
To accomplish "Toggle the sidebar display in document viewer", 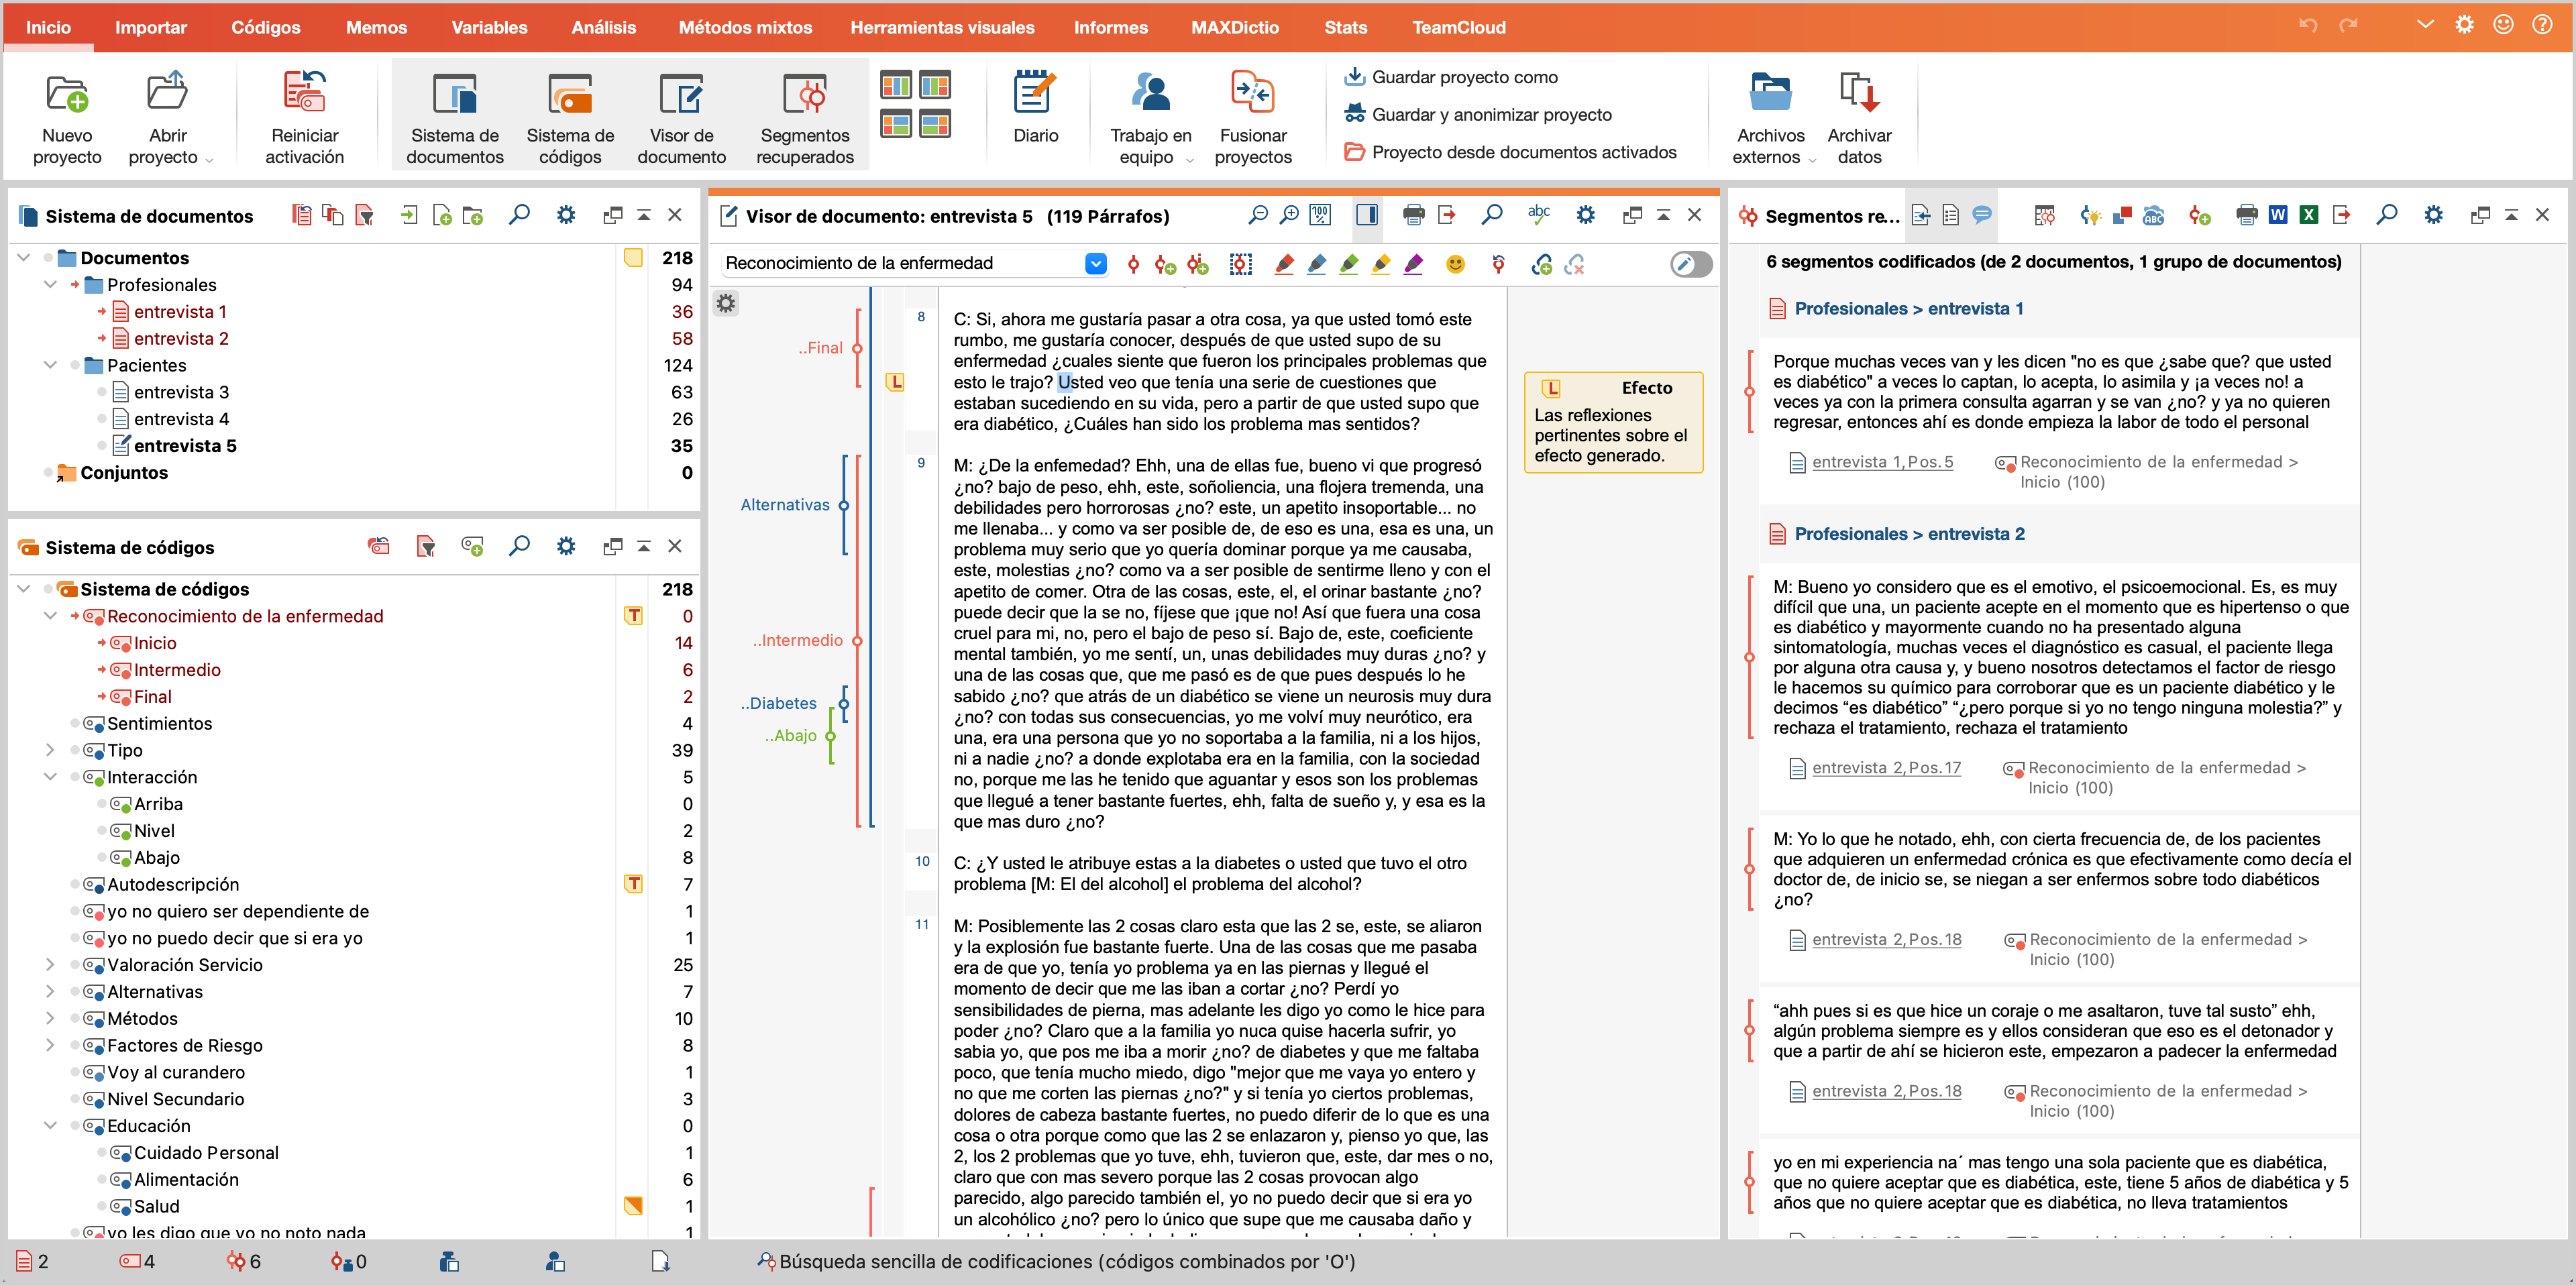I will [x=1367, y=215].
